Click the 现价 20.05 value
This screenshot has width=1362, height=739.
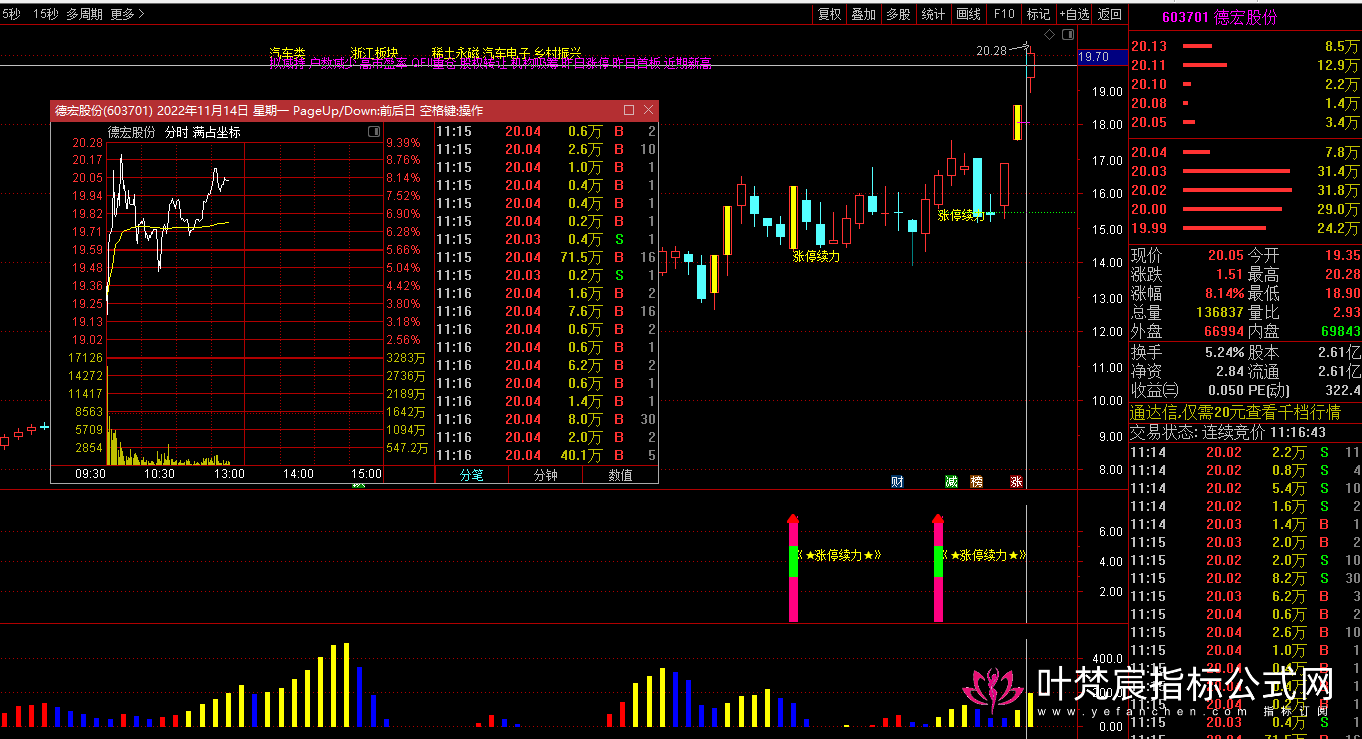coord(1225,255)
